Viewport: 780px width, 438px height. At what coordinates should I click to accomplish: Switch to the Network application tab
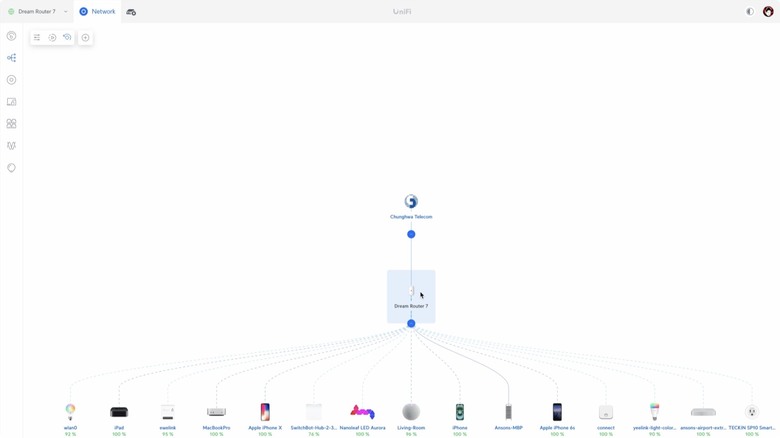pos(98,11)
